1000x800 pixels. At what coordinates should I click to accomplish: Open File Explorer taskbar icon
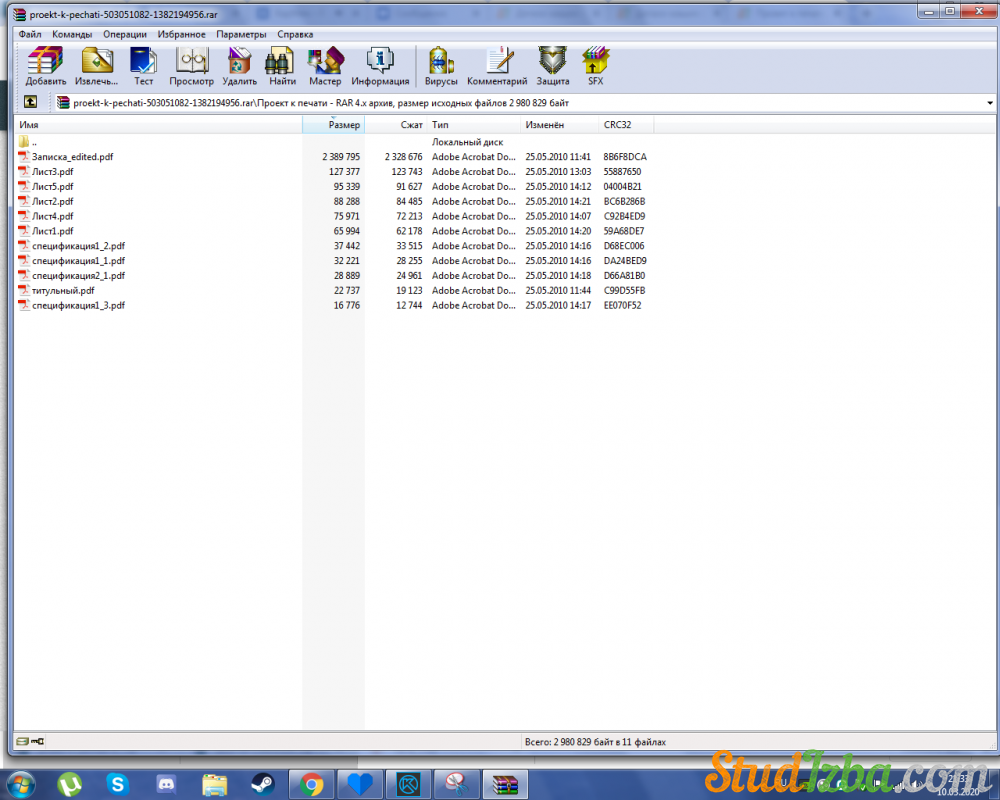(214, 784)
